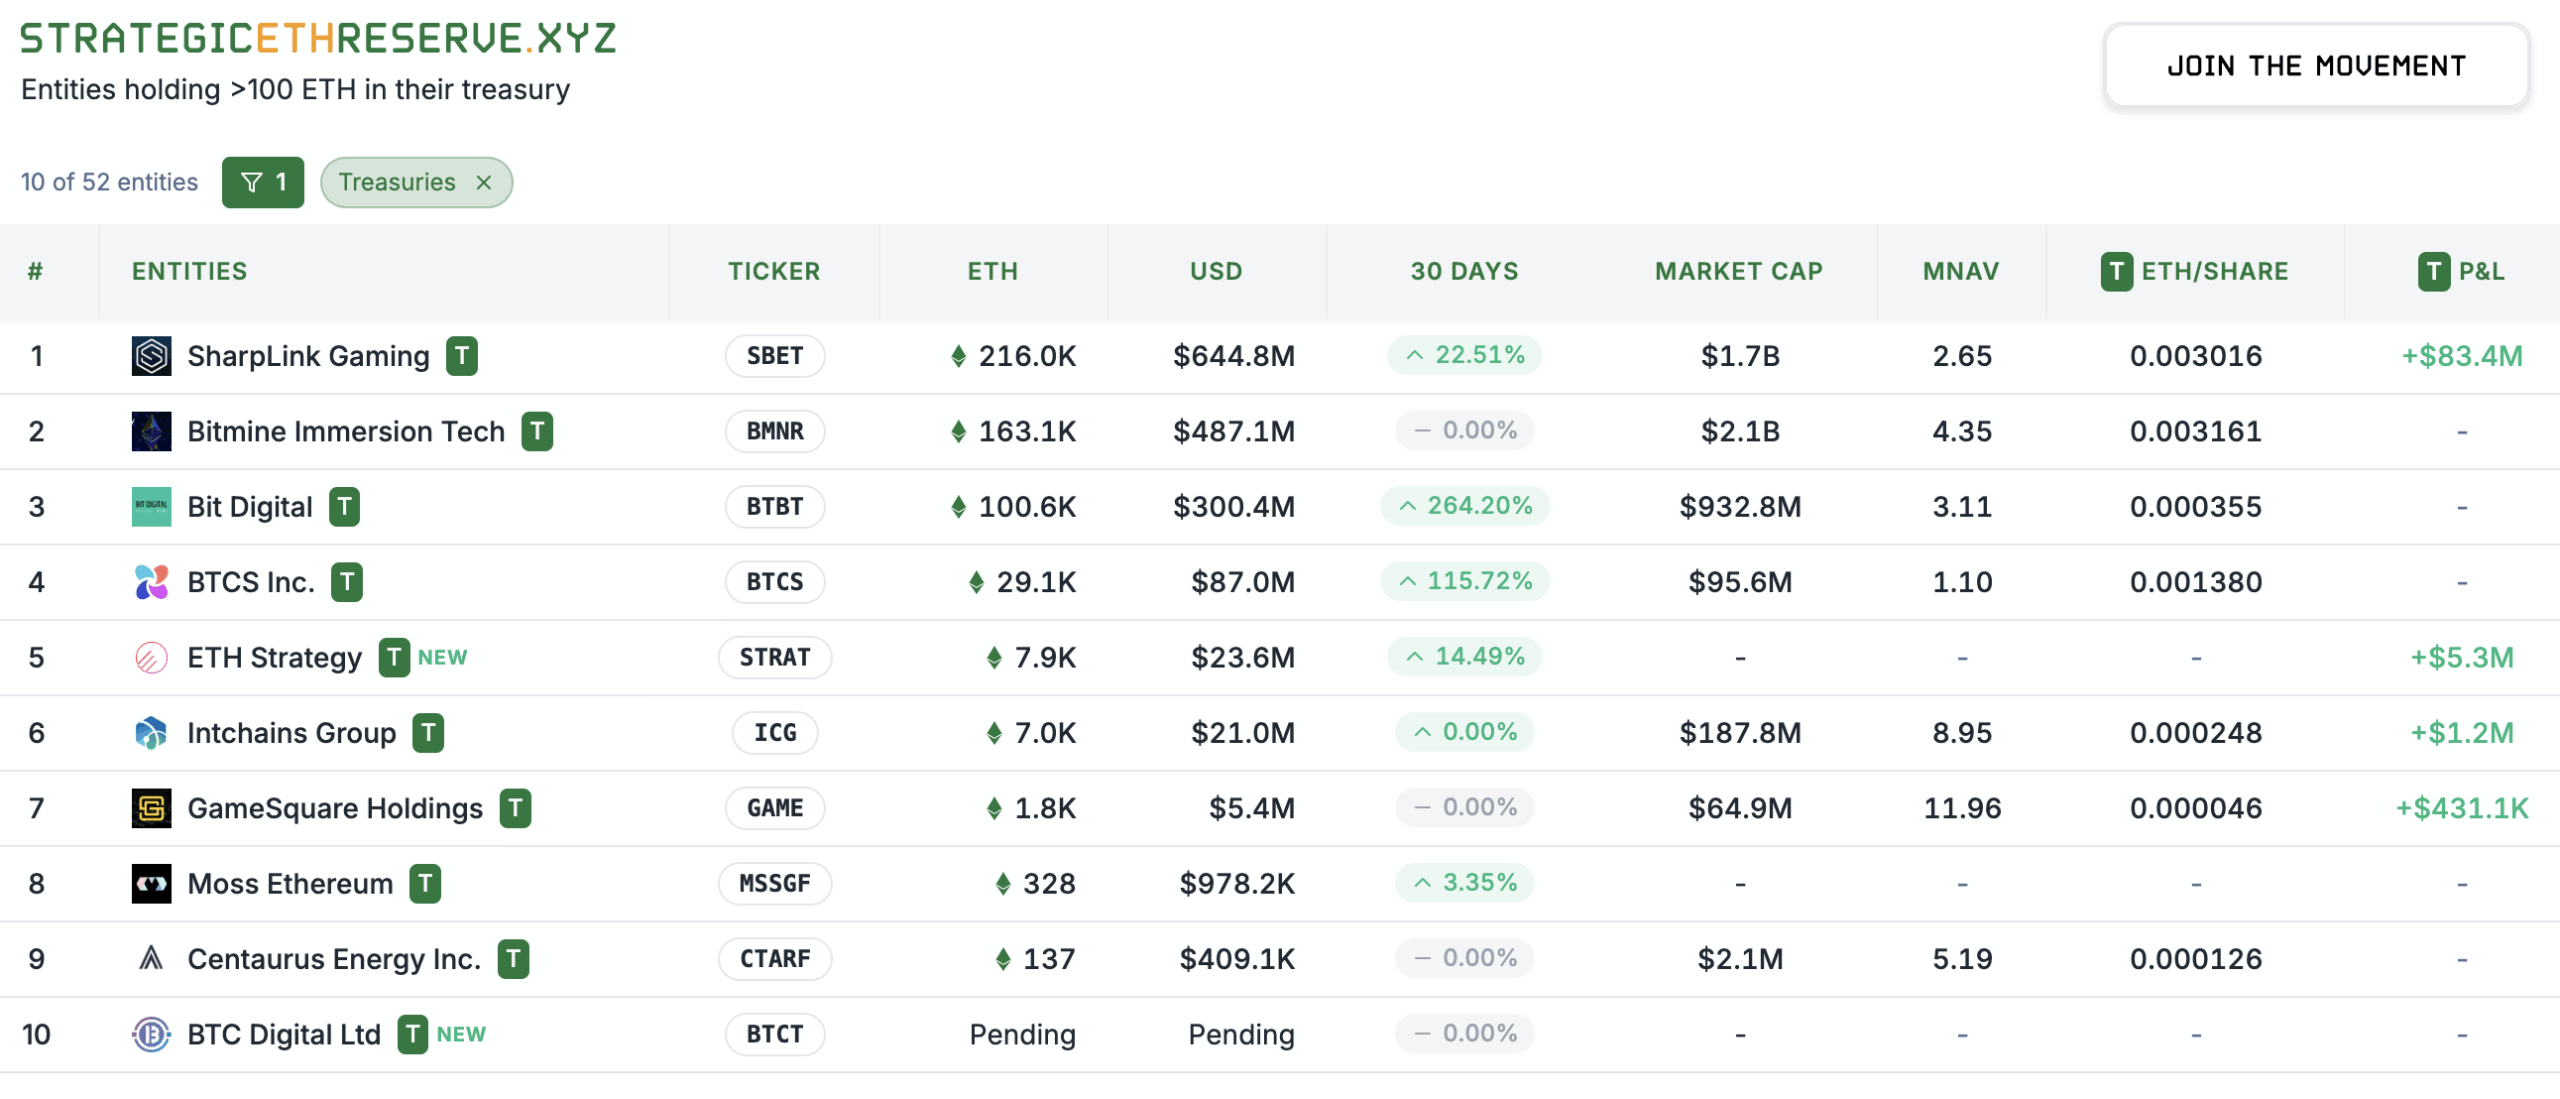Click the T treasury badge beside BTC Digital Ltd

coord(413,1035)
